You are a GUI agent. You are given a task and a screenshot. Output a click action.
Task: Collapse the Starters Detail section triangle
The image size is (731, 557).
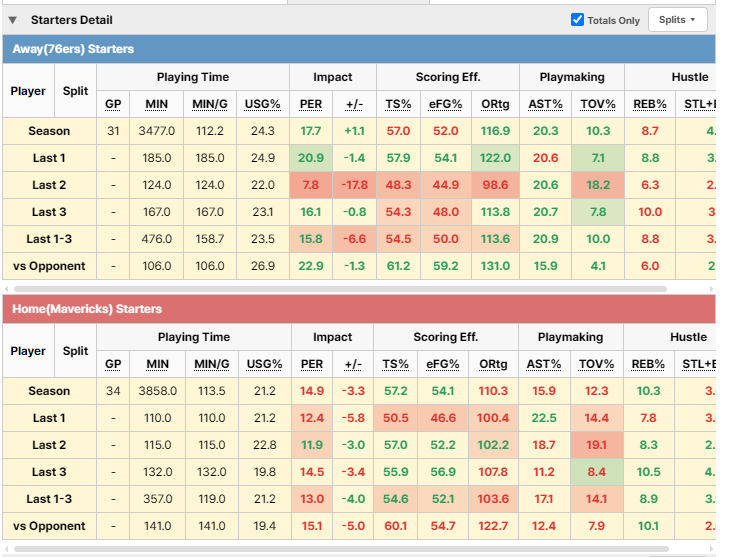tap(13, 20)
